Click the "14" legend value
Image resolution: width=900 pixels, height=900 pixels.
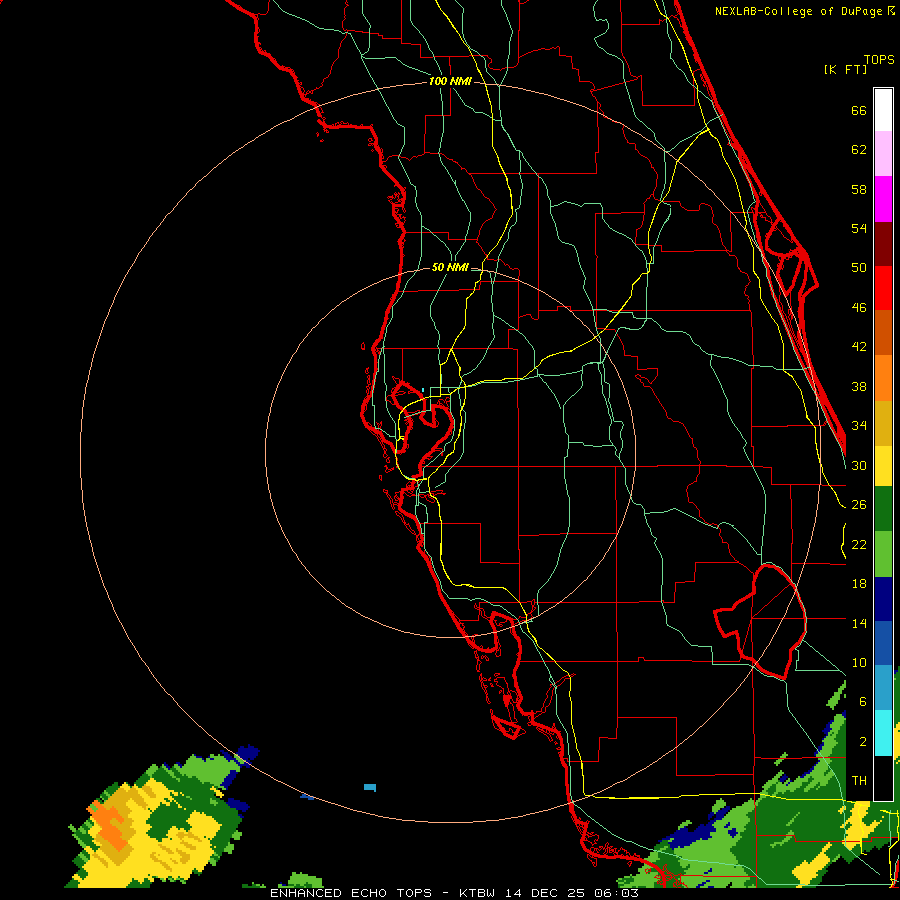coord(859,624)
